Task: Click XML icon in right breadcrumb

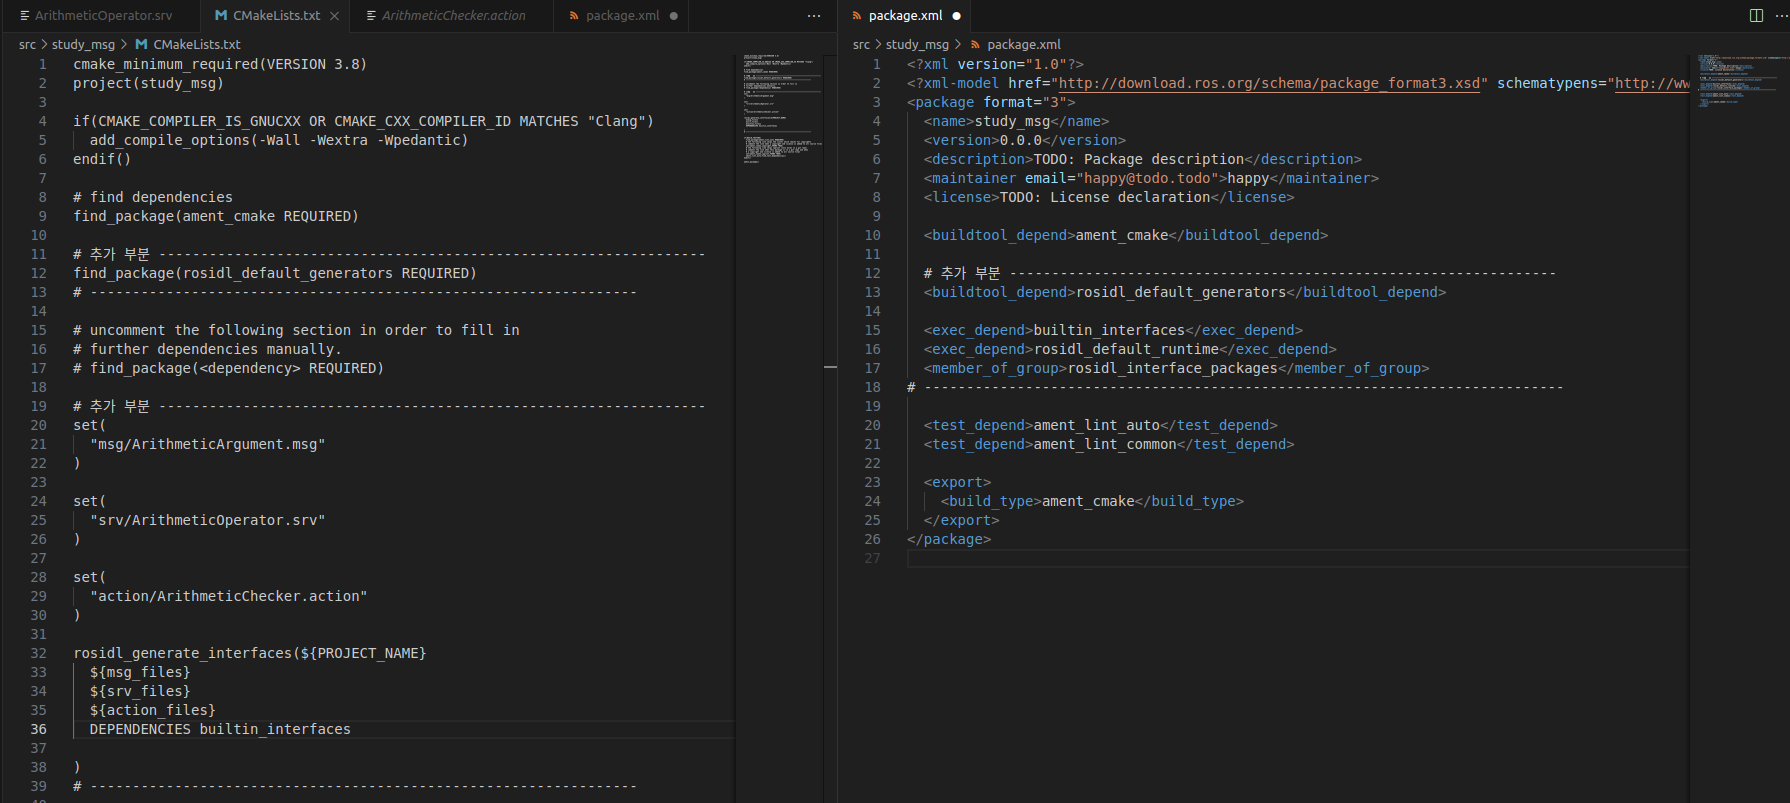Action: click(975, 45)
